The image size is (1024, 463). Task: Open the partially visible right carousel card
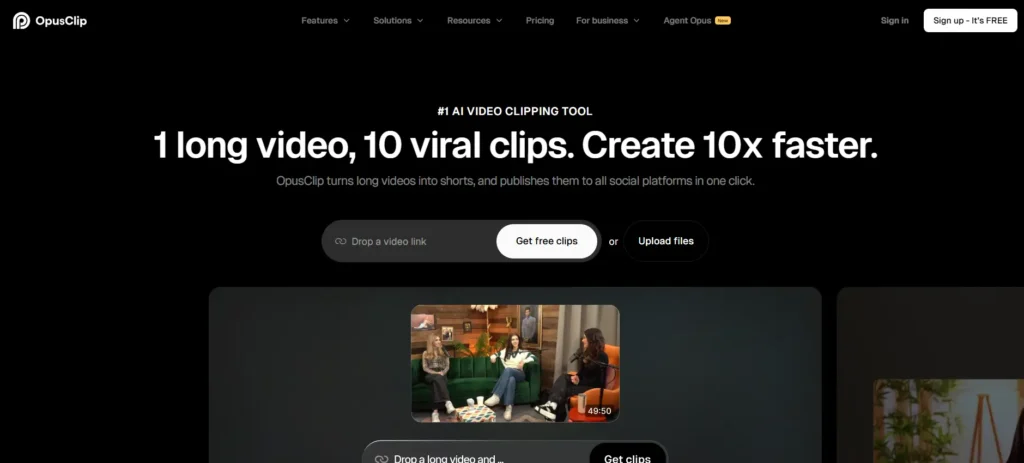click(x=930, y=375)
